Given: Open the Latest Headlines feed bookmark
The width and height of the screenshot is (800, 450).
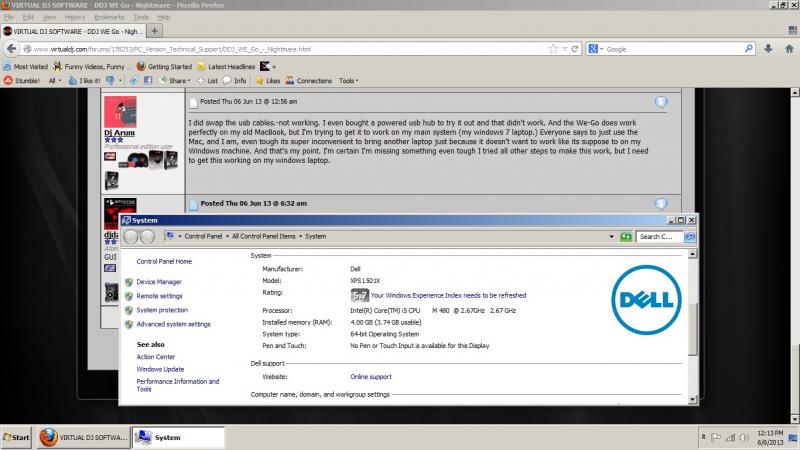Looking at the screenshot, I should (x=226, y=66).
